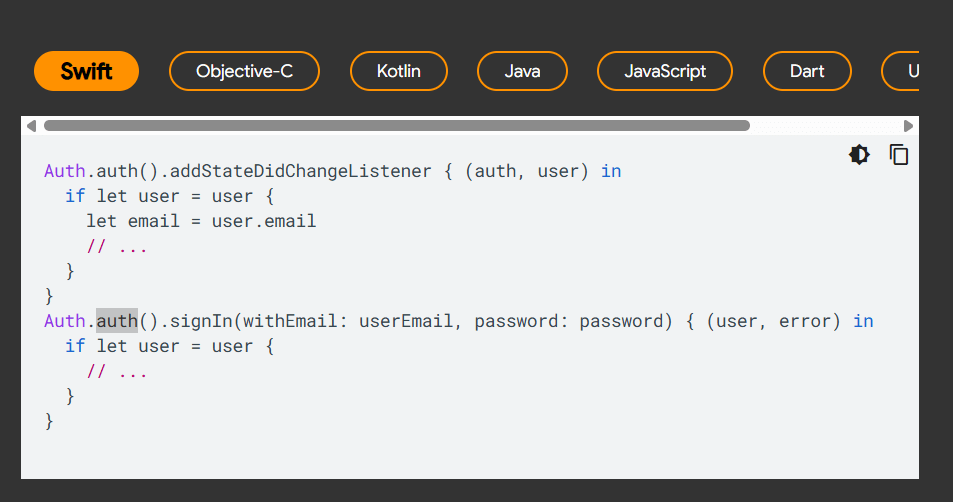This screenshot has width=953, height=502.
Task: Click the horizontal scrollbar thumb
Action: (397, 126)
